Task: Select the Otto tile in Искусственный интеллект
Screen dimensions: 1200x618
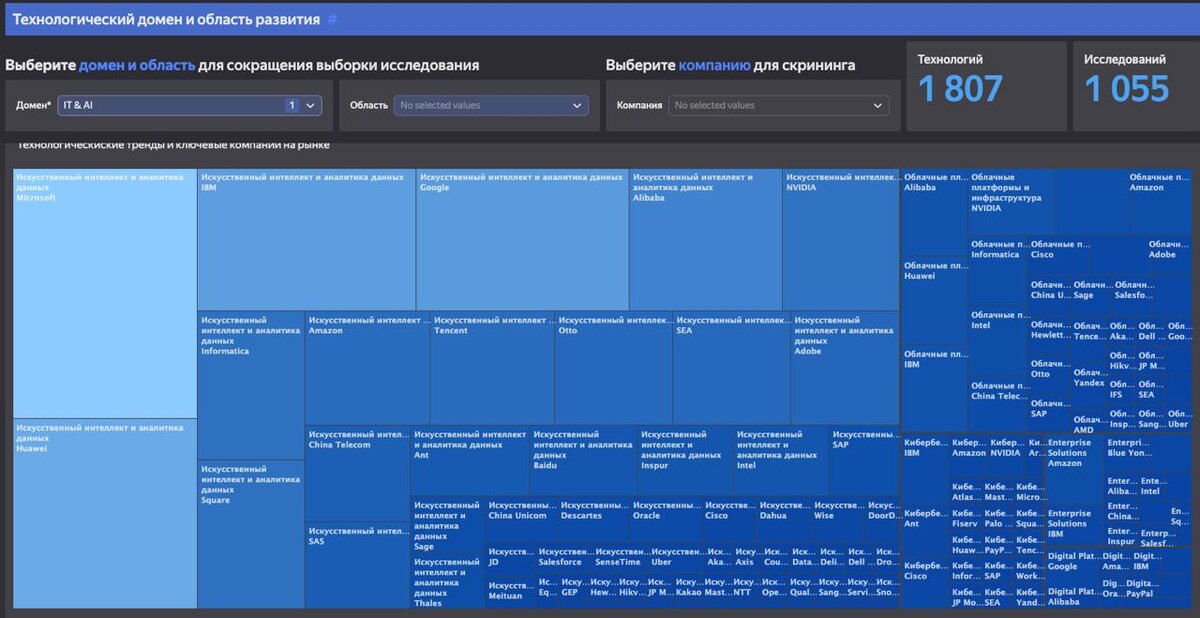Action: click(613, 367)
